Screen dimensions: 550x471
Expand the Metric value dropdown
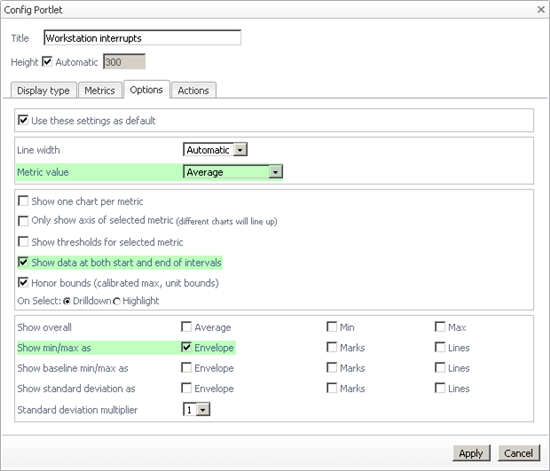[x=233, y=172]
